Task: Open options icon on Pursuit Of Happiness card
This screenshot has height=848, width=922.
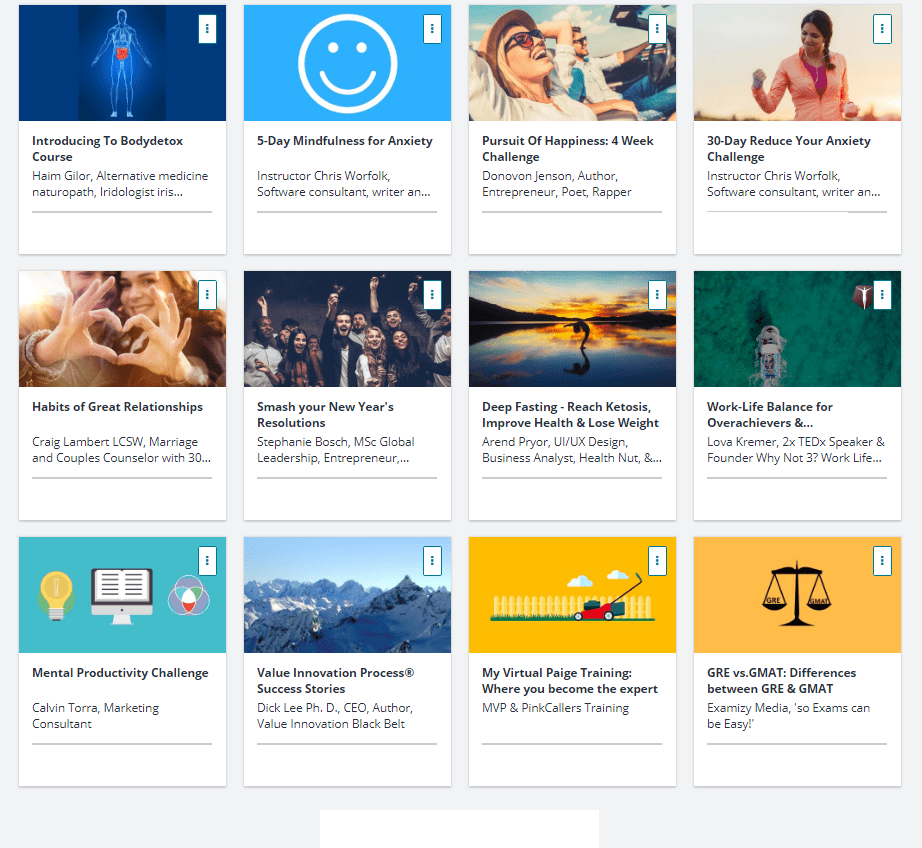Action: tap(657, 29)
